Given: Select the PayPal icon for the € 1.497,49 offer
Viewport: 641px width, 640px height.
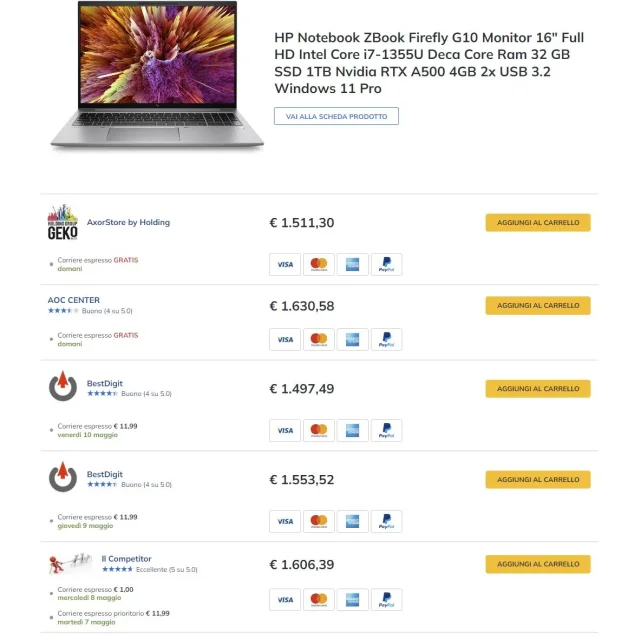Looking at the screenshot, I should point(386,430).
